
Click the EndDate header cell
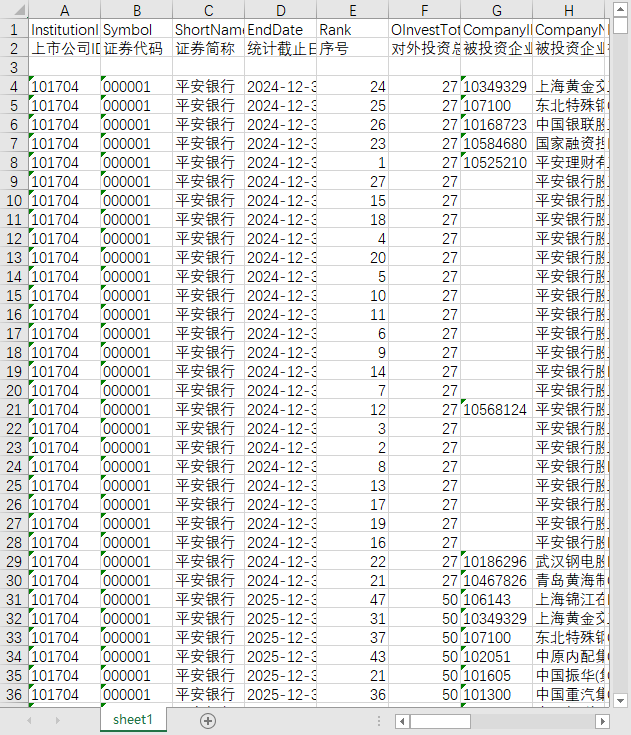pyautogui.click(x=280, y=30)
